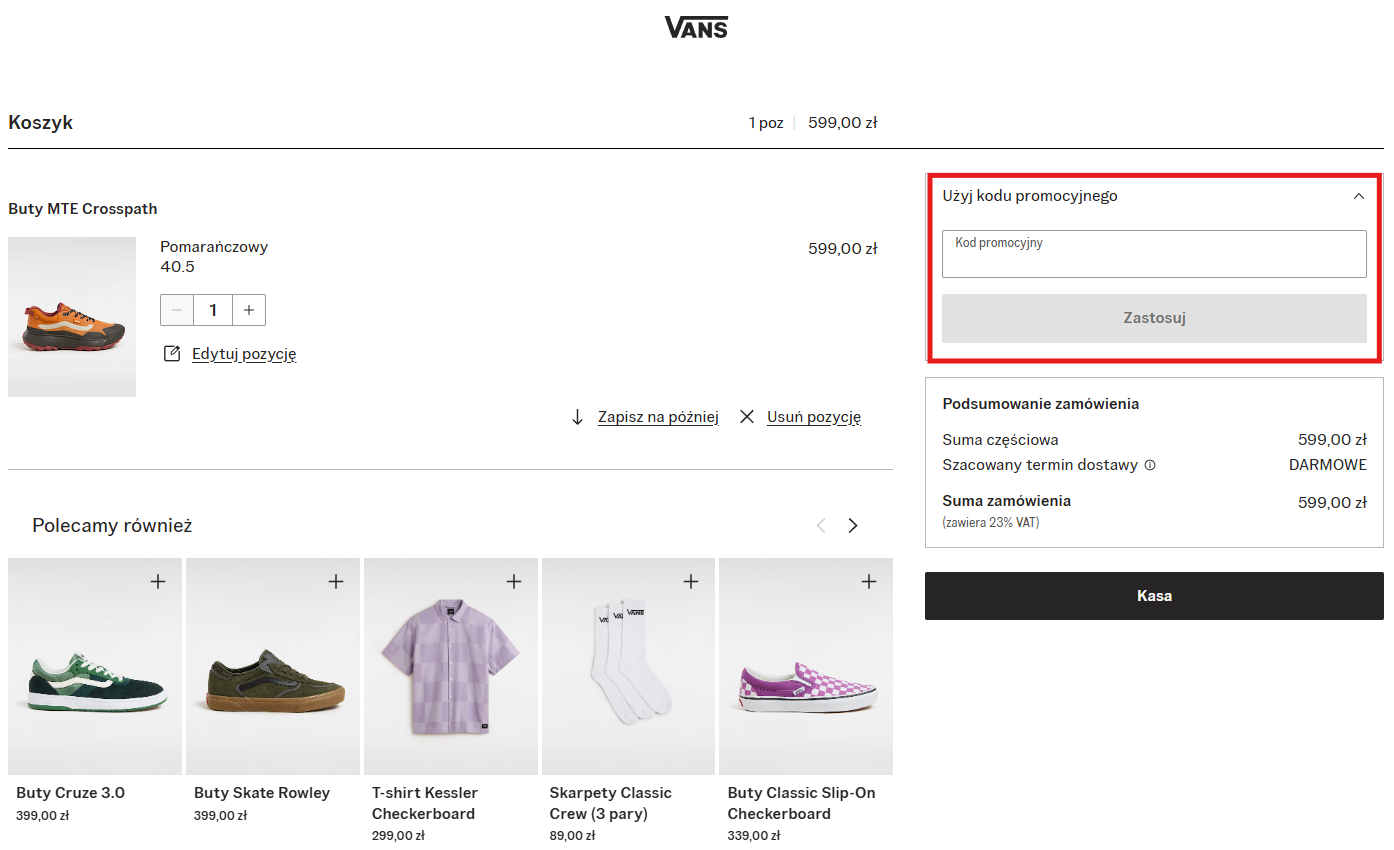The height and width of the screenshot is (850, 1394).
Task: Show previous recommended products
Action: 821,526
